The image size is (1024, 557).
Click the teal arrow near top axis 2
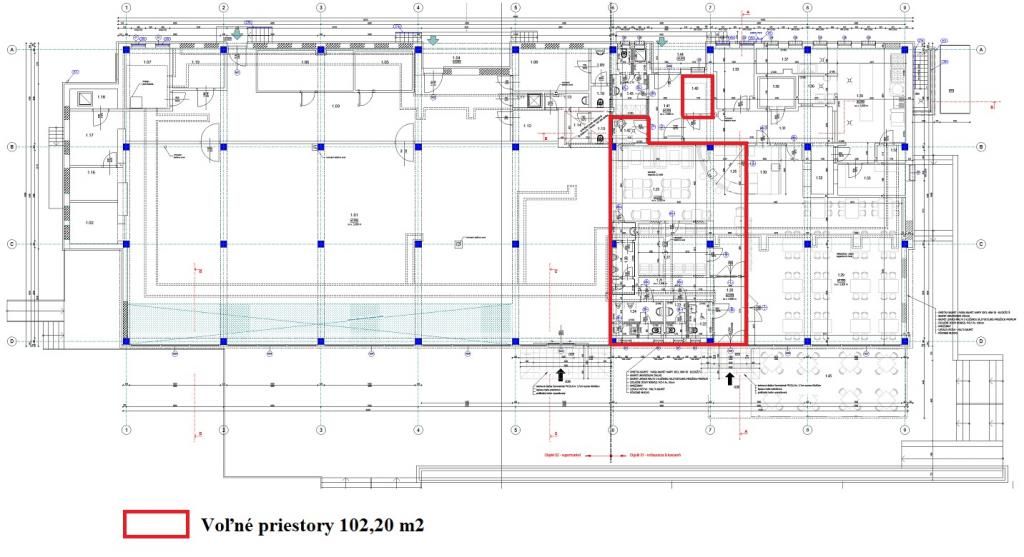point(238,34)
